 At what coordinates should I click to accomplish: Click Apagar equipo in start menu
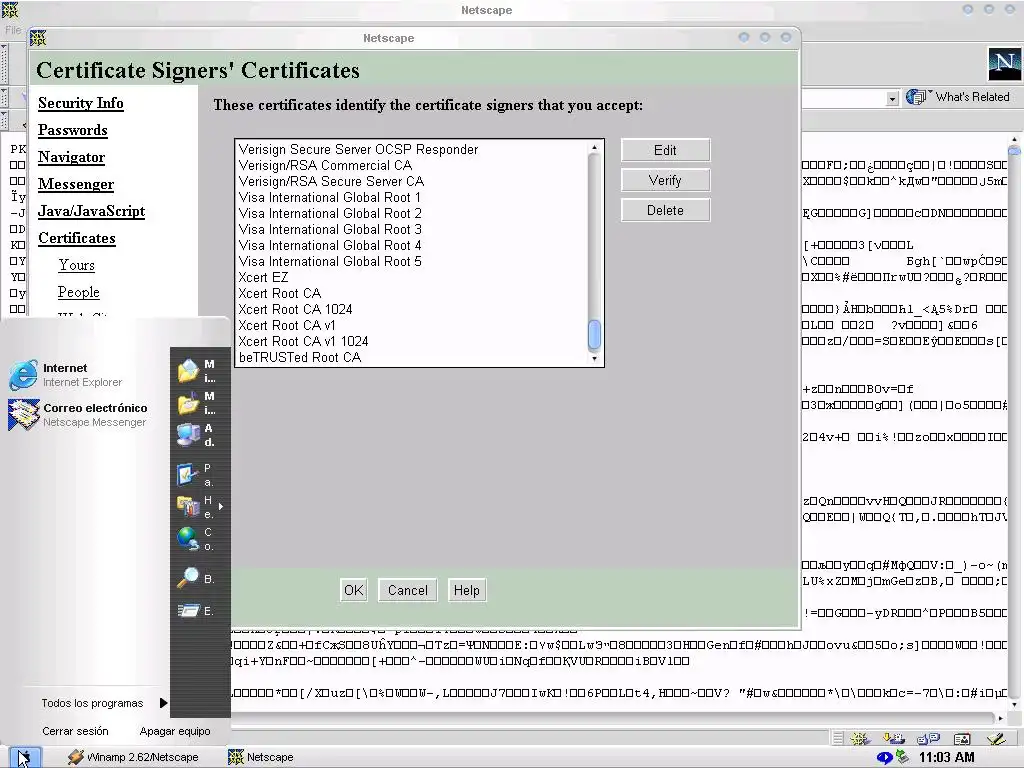click(x=175, y=731)
